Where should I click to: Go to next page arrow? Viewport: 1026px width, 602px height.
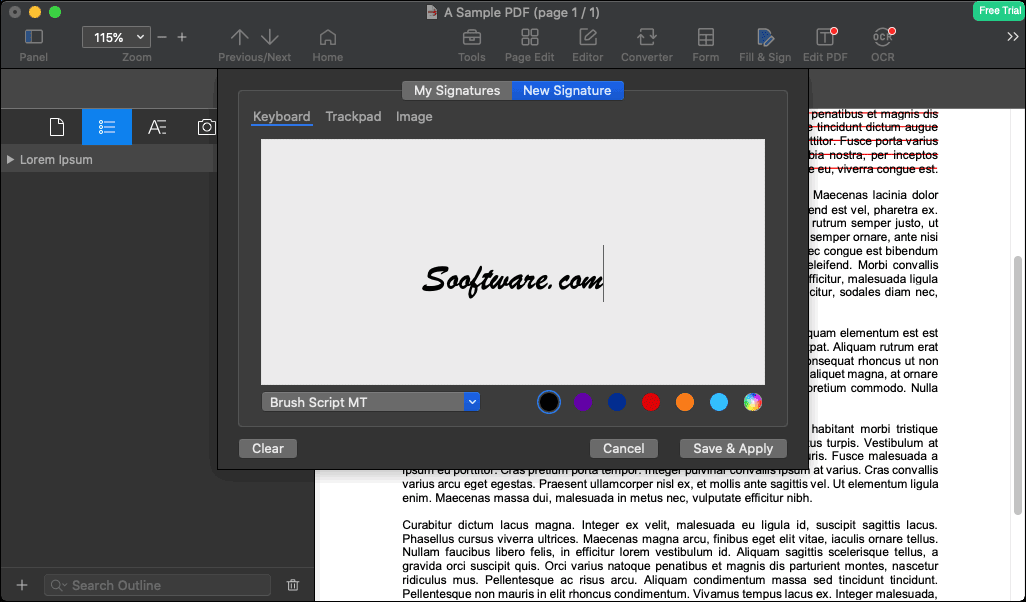point(270,37)
